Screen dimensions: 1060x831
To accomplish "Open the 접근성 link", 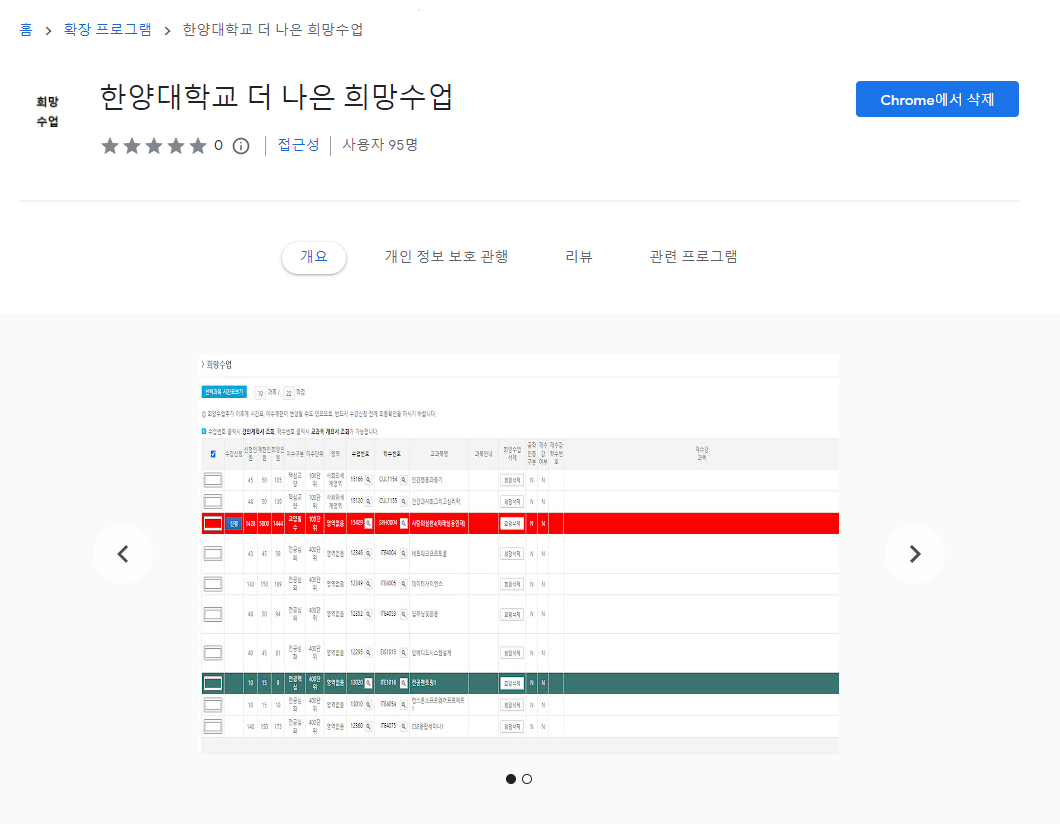I will pyautogui.click(x=297, y=146).
